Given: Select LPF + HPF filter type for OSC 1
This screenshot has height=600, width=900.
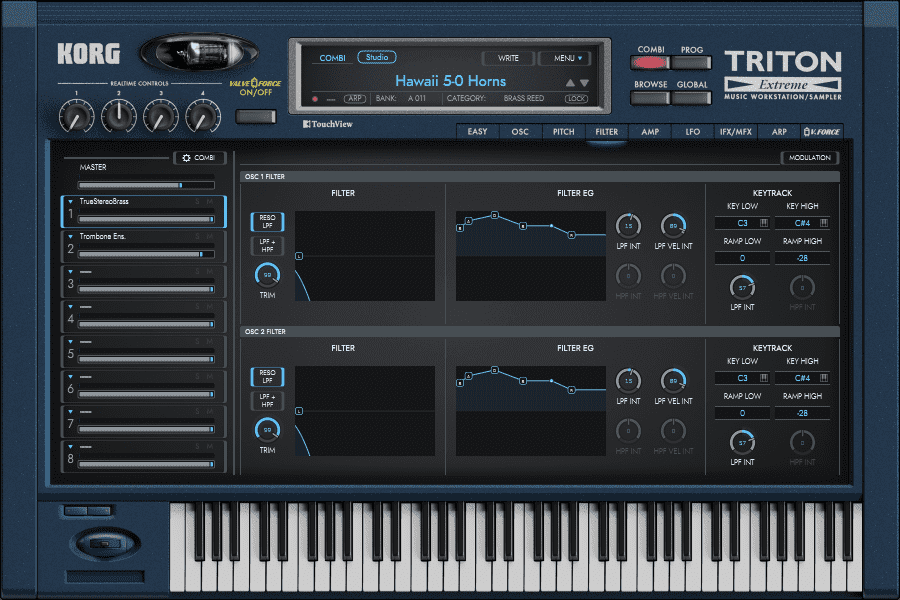Looking at the screenshot, I should [x=267, y=246].
